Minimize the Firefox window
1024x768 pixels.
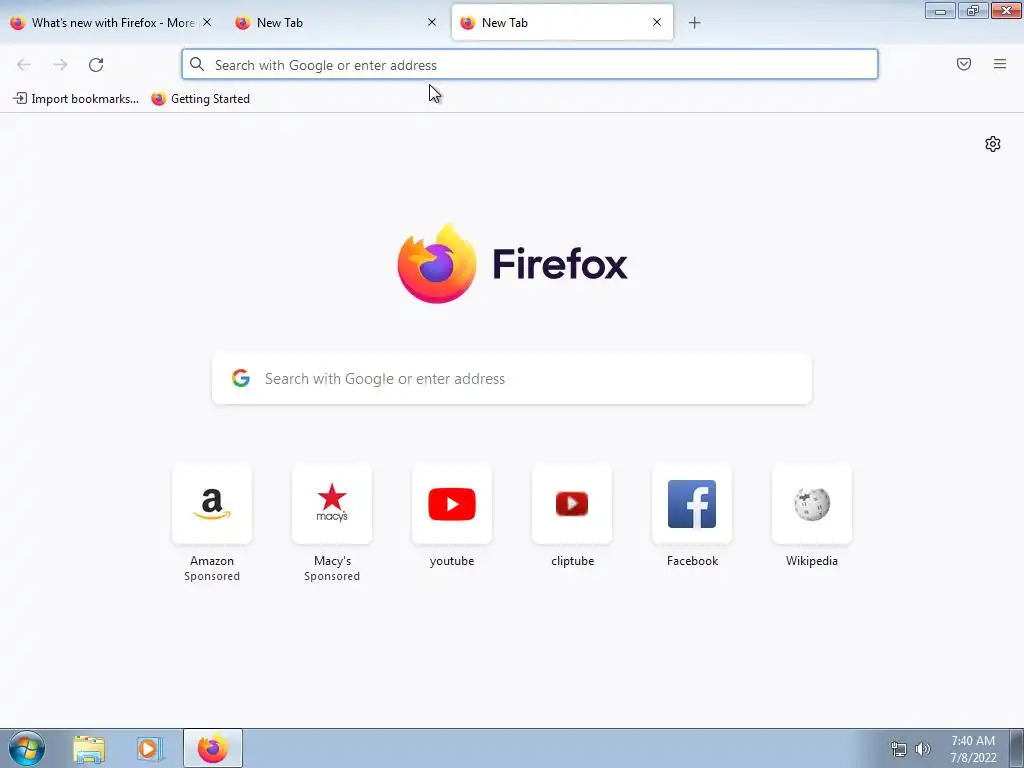pyautogui.click(x=940, y=11)
